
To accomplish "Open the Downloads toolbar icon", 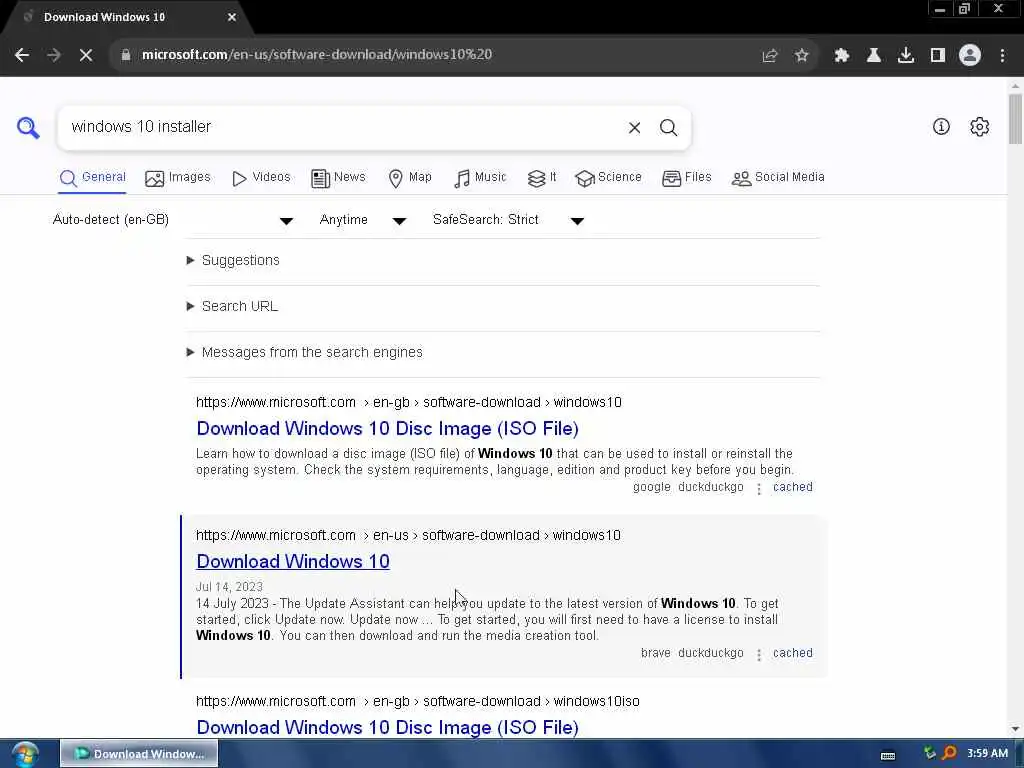I will pyautogui.click(x=906, y=56).
